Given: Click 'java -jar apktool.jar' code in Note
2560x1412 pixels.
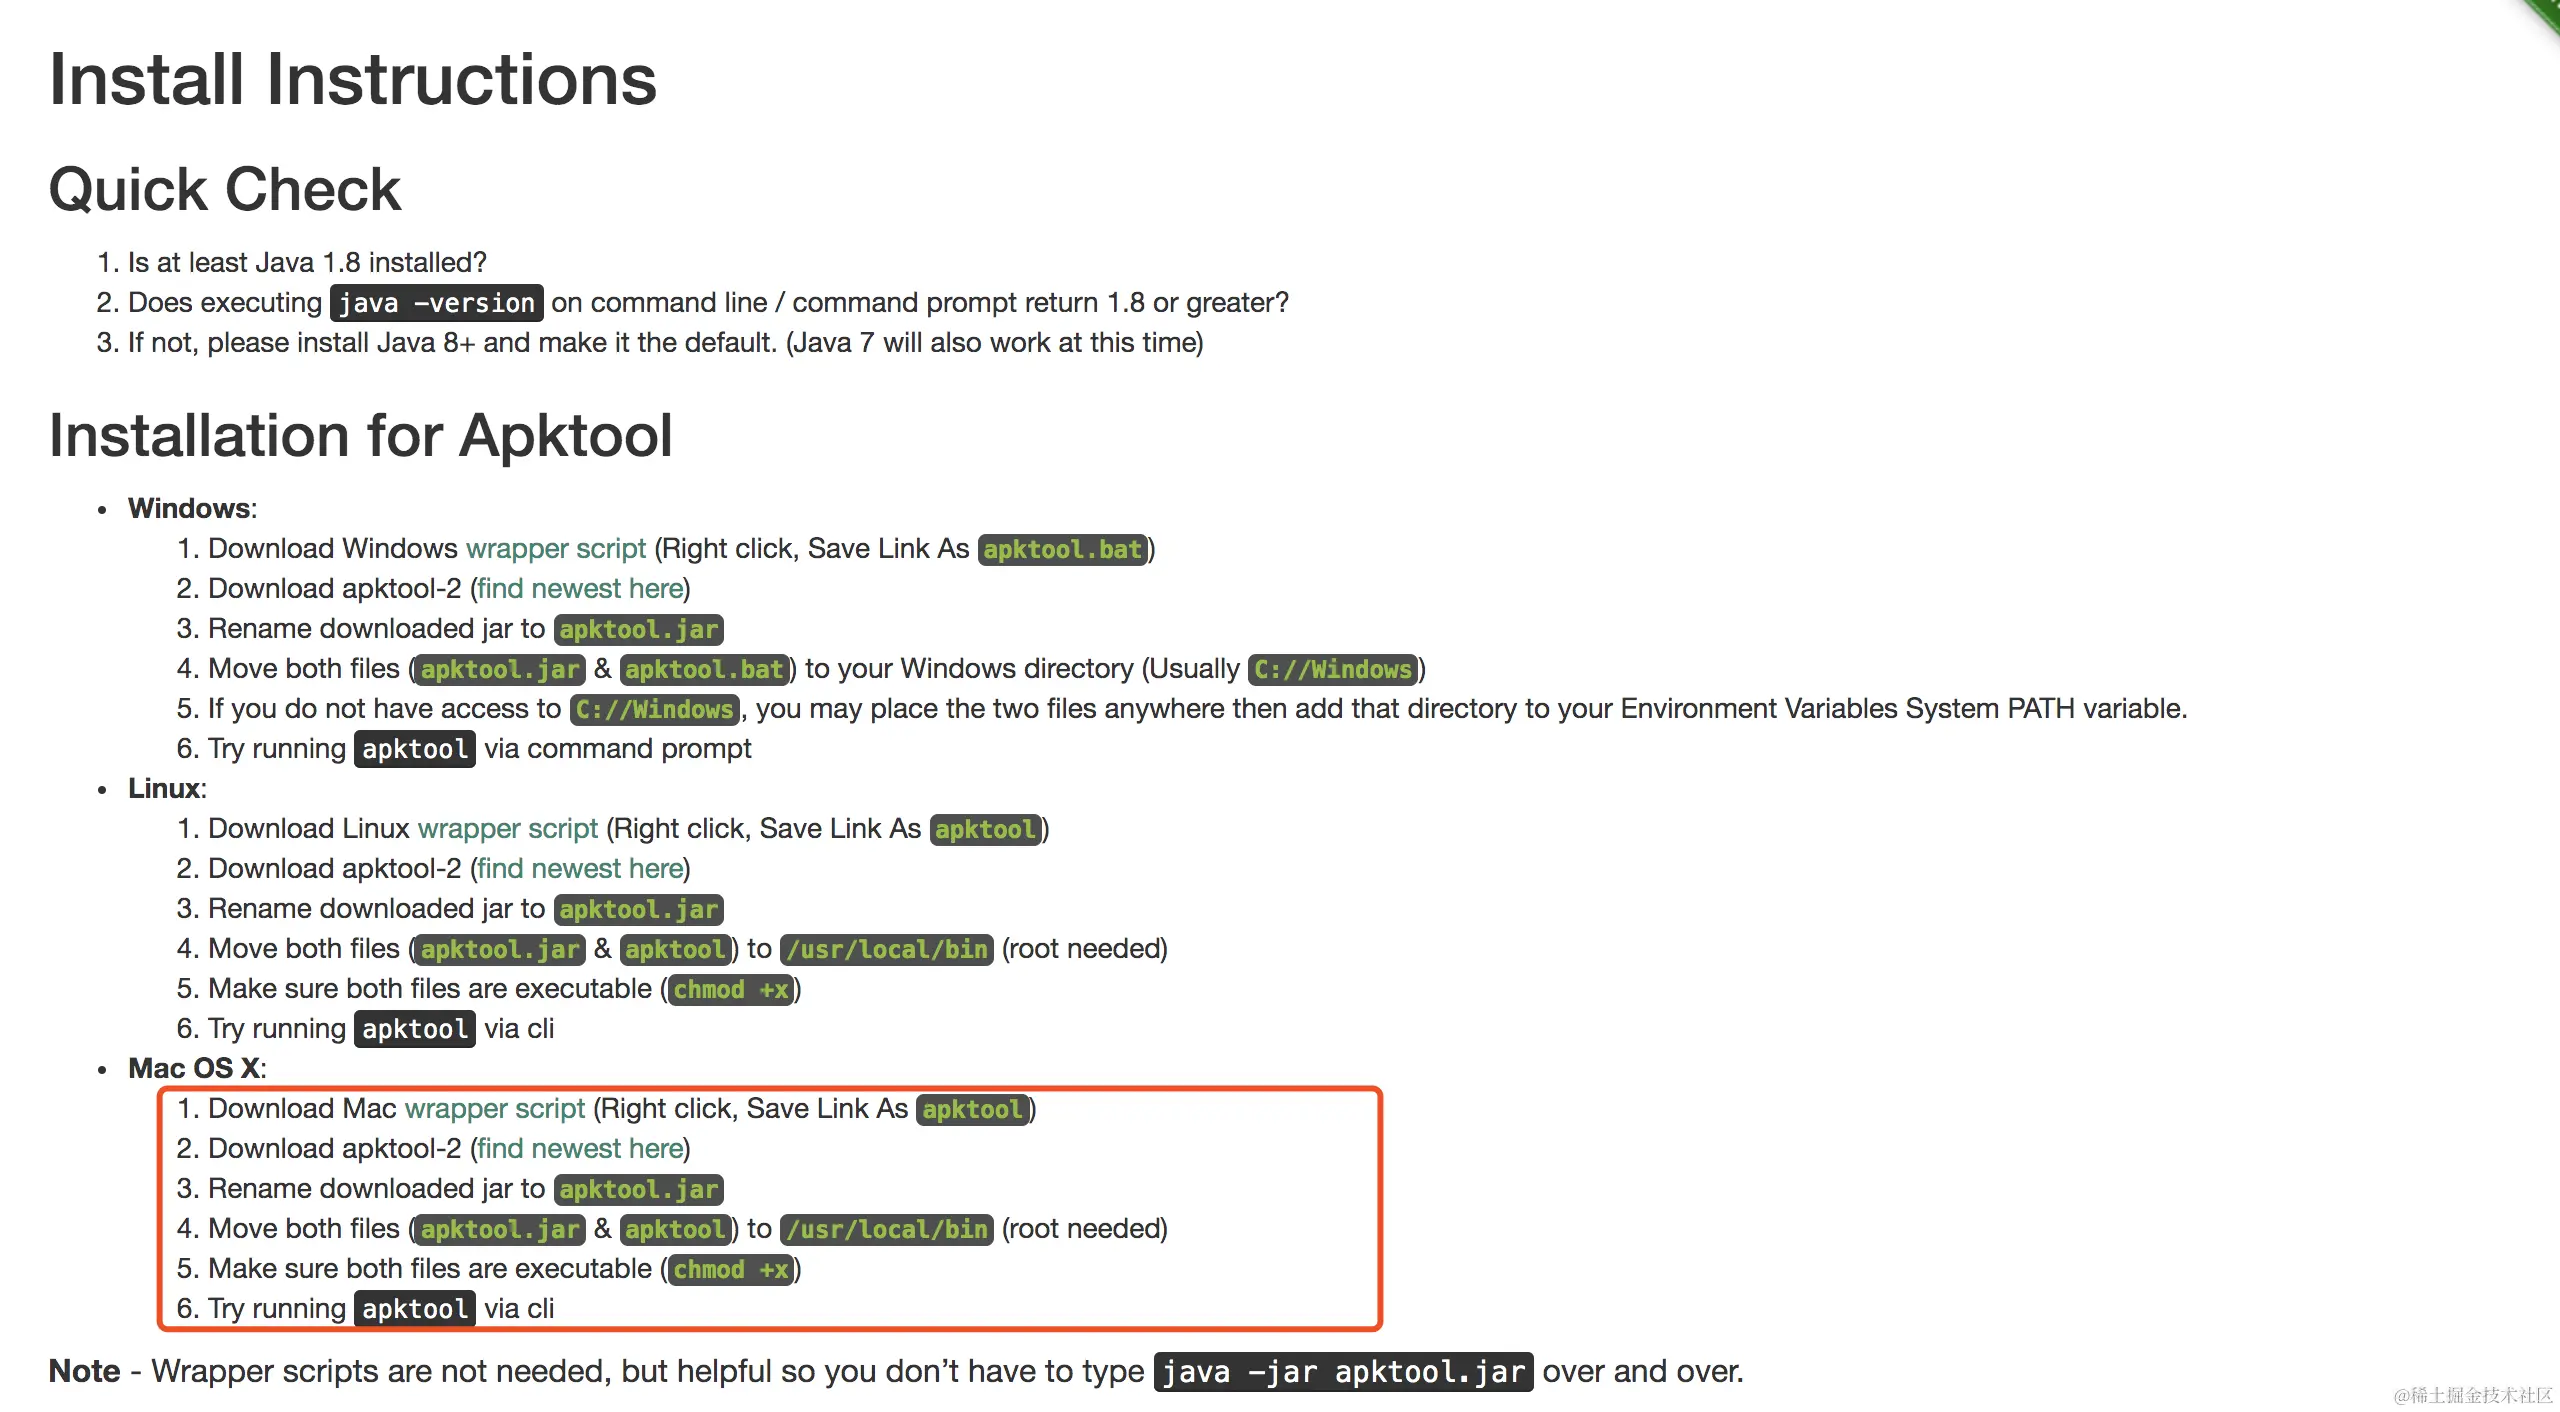Looking at the screenshot, I should point(1342,1372).
